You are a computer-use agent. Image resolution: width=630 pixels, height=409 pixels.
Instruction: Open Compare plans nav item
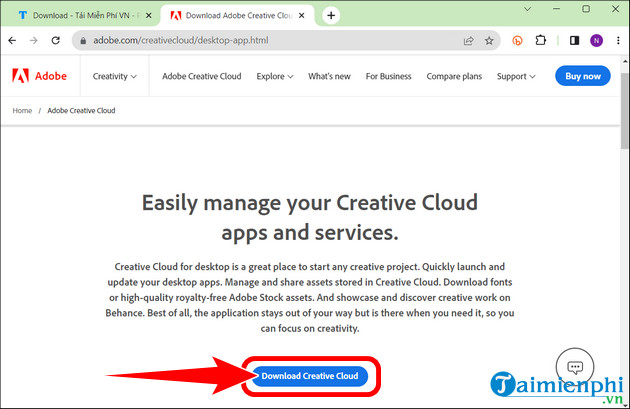tap(454, 76)
